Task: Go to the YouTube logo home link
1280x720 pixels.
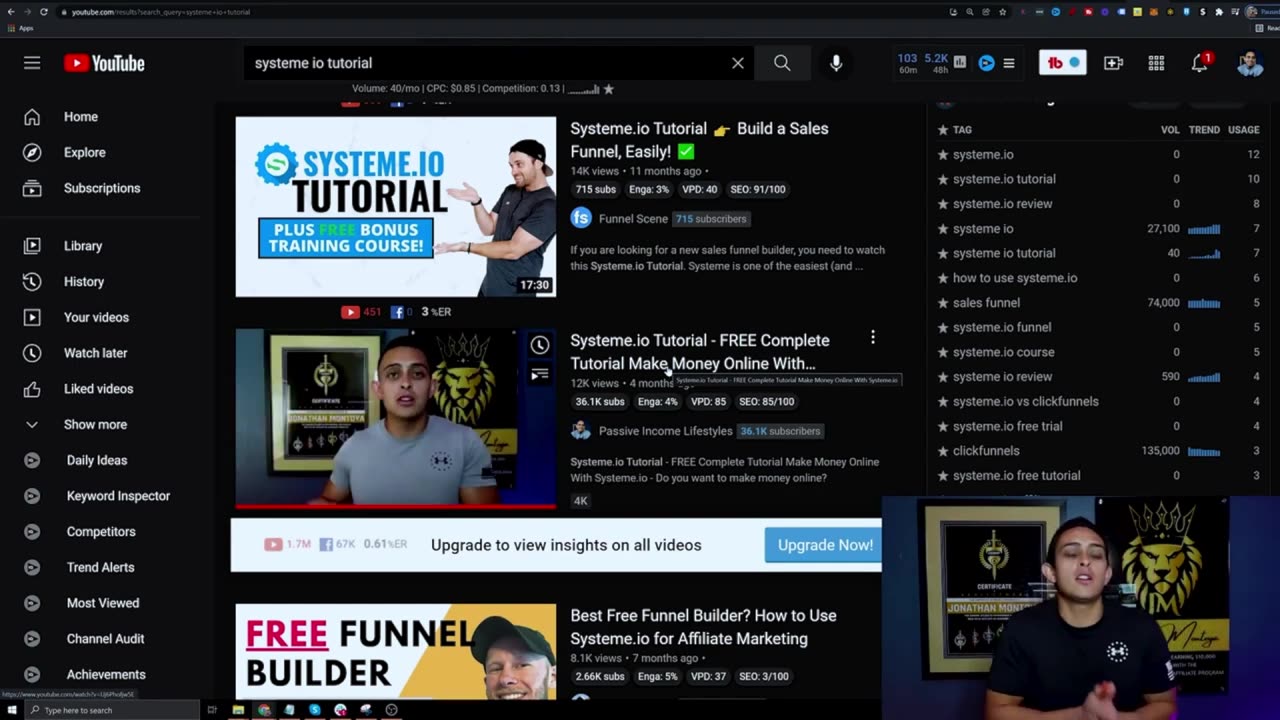Action: [104, 63]
